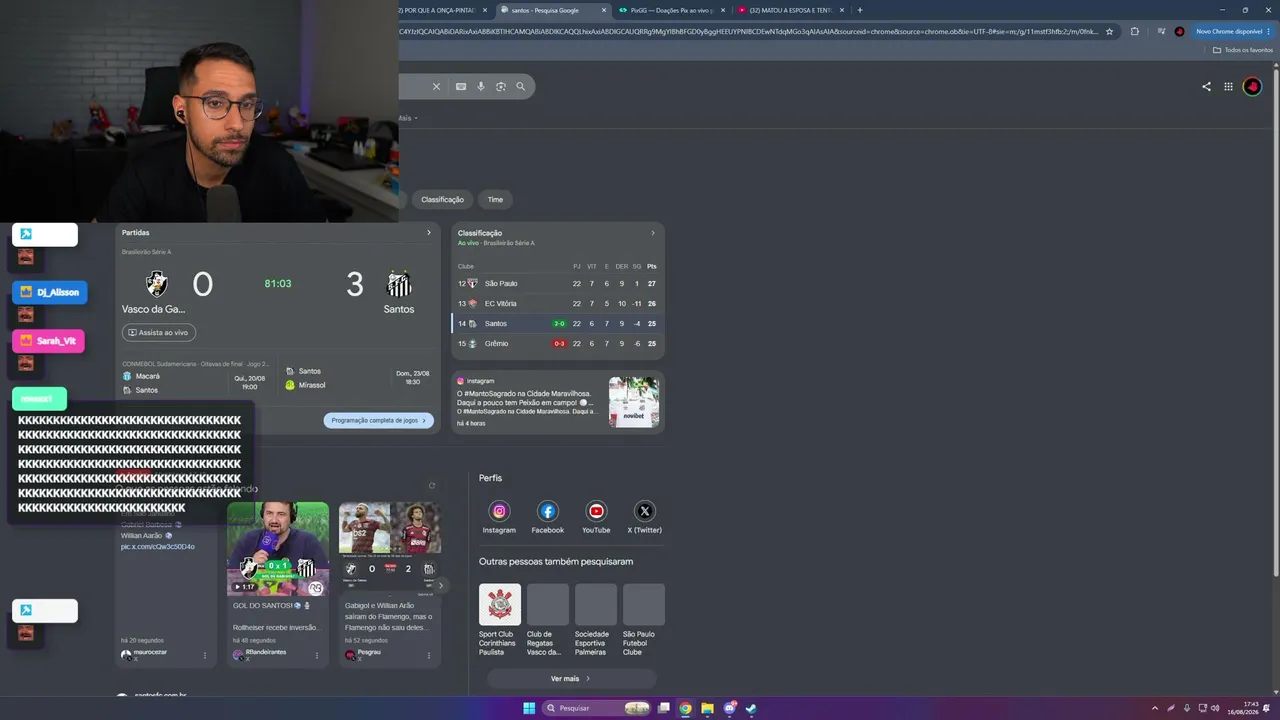Image resolution: width=1280 pixels, height=720 pixels.
Task: Switch to the "MATOU A ESPOSA" tab
Action: point(790,10)
